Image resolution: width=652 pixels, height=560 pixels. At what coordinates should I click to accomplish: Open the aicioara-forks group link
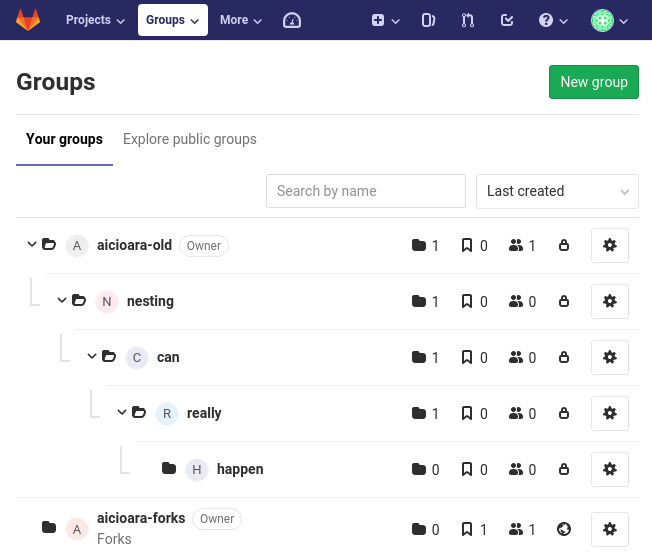click(x=141, y=518)
